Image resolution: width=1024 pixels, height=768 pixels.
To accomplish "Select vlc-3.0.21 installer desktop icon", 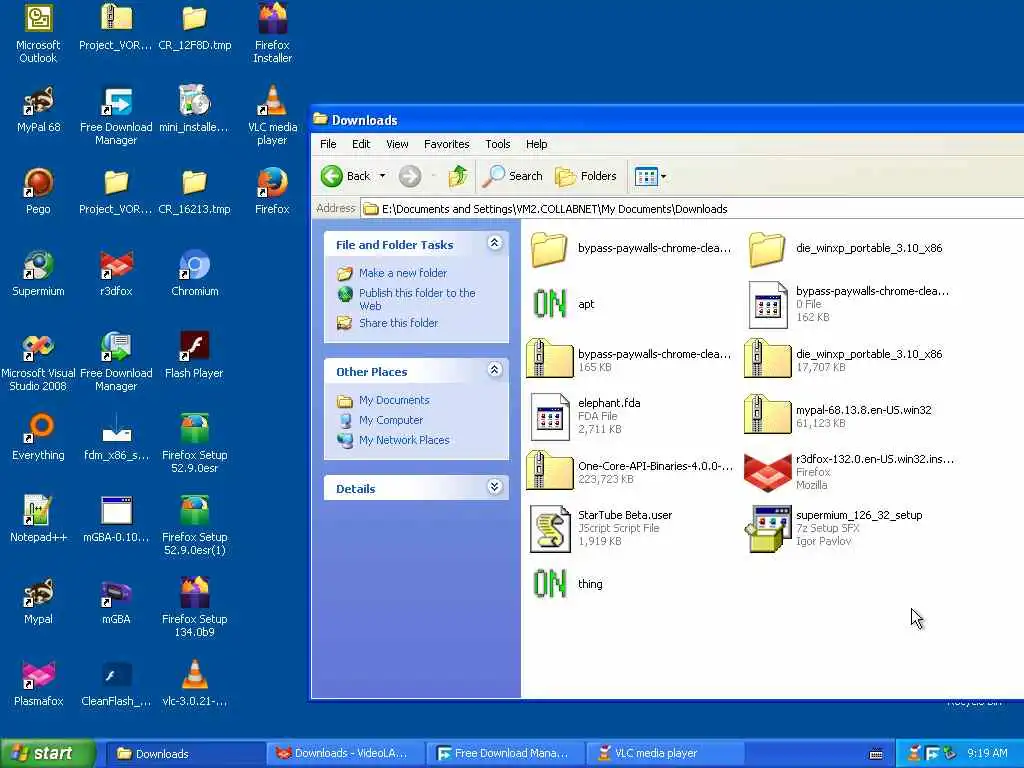I will click(195, 684).
